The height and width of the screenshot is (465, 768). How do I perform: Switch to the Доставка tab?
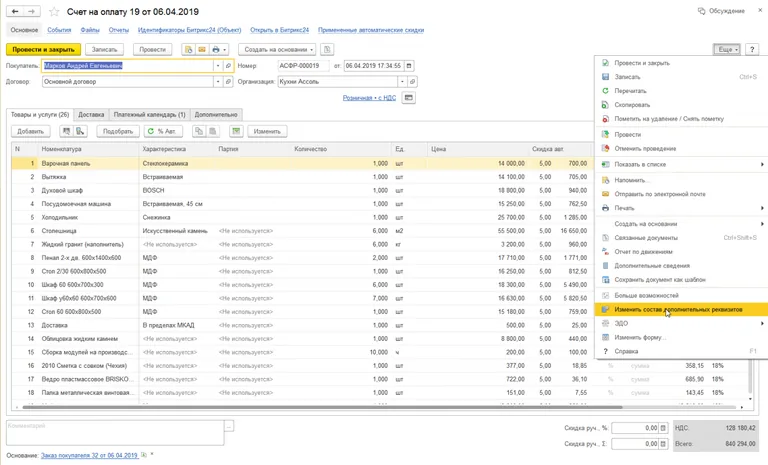coord(91,114)
